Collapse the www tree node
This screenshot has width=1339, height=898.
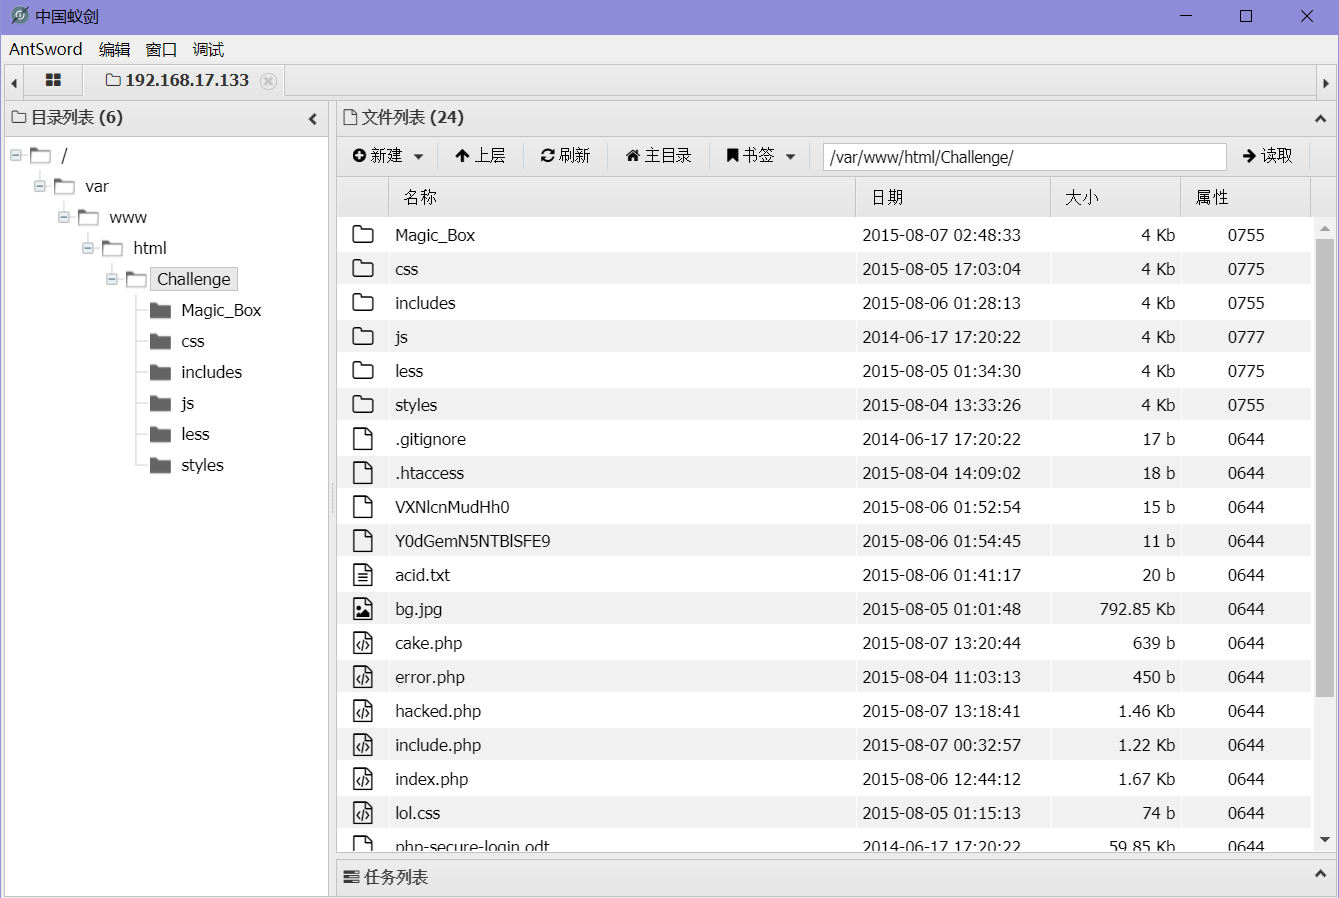tap(64, 217)
